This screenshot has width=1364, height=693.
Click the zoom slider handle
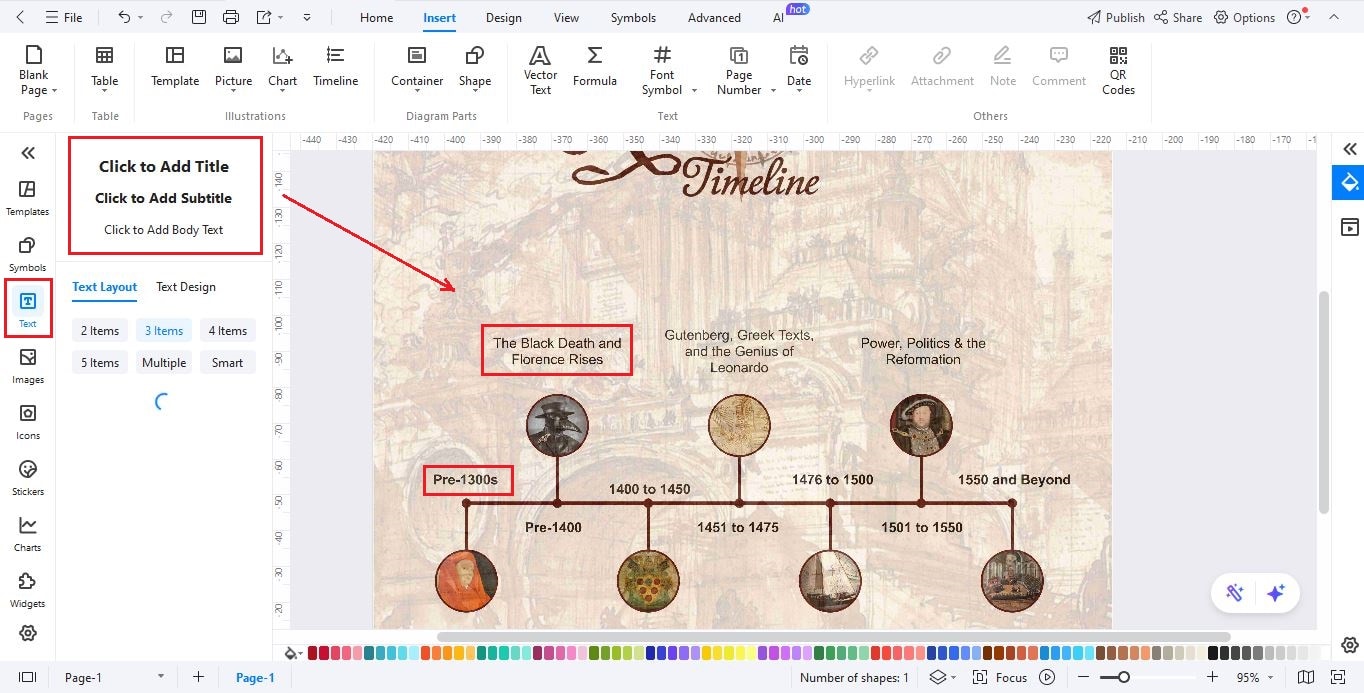(x=1124, y=677)
